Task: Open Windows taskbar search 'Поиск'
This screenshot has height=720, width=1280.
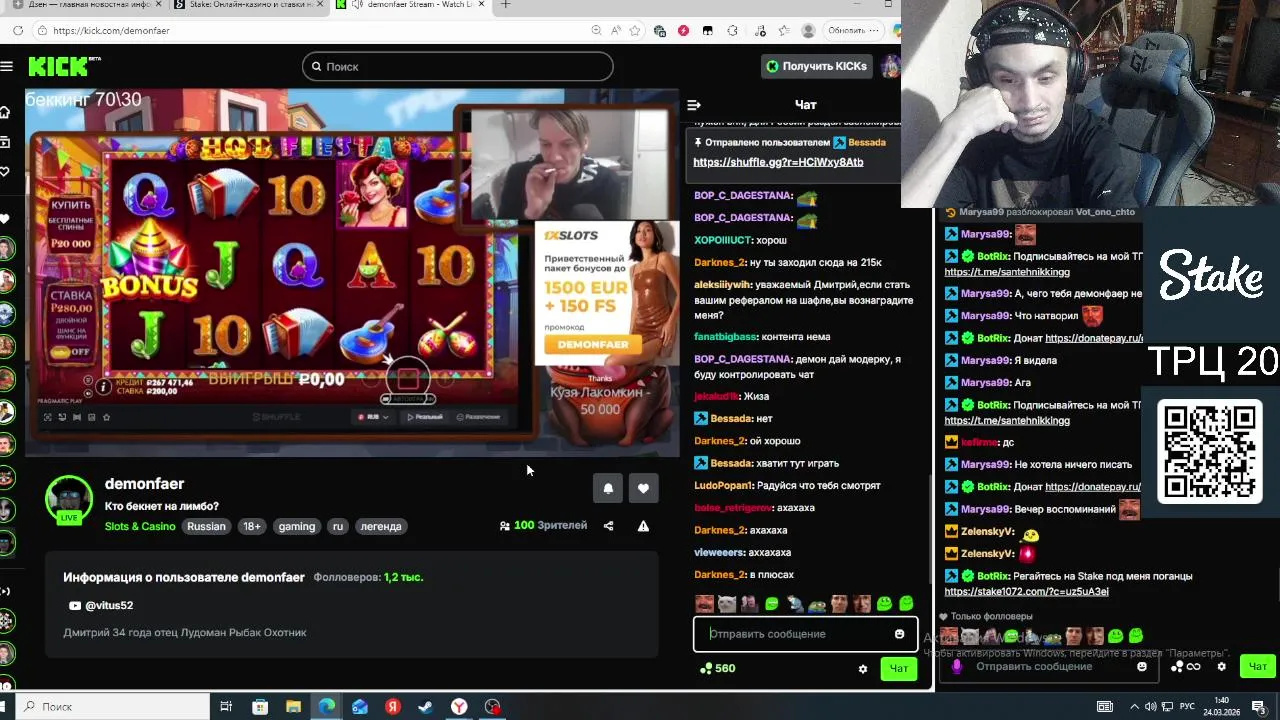Action: pos(110,707)
